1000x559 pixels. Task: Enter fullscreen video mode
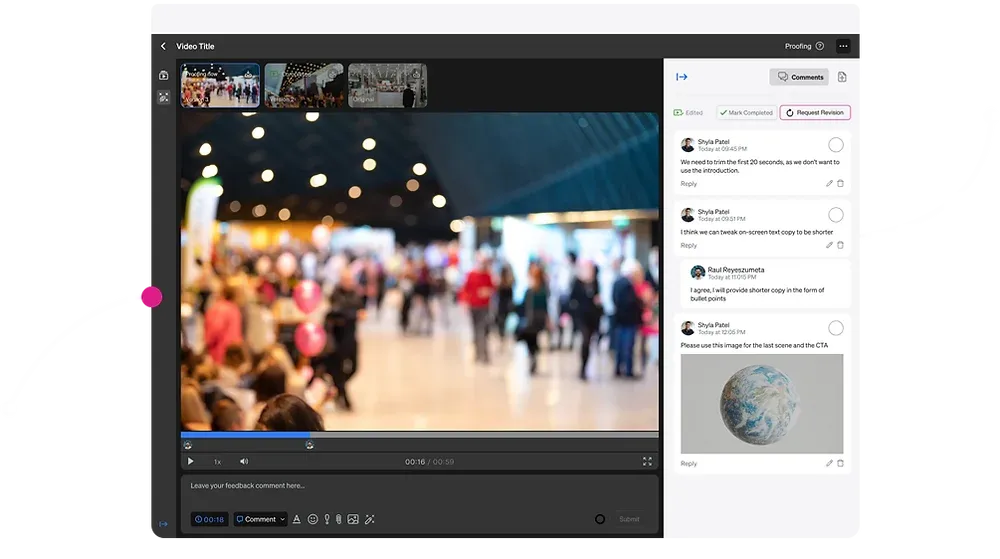(647, 461)
